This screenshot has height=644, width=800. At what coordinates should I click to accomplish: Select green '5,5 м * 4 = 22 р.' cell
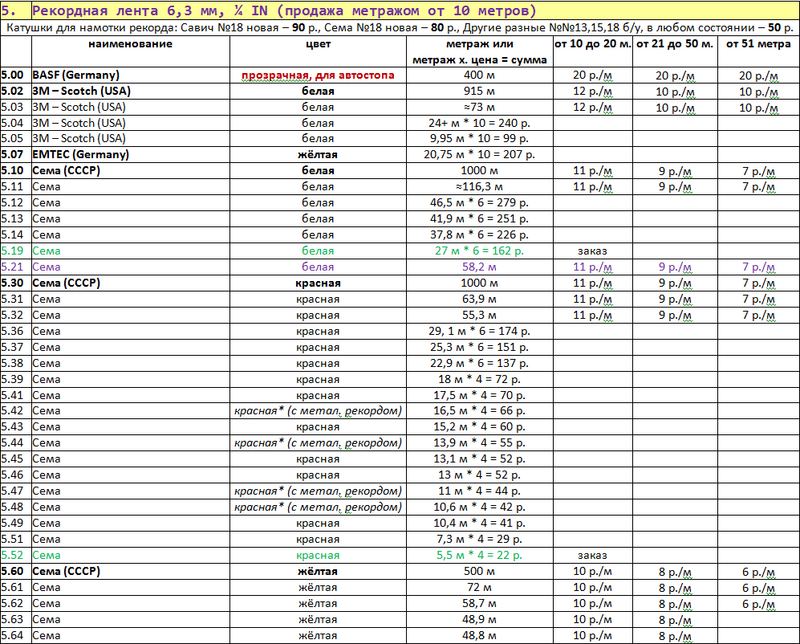[480, 555]
